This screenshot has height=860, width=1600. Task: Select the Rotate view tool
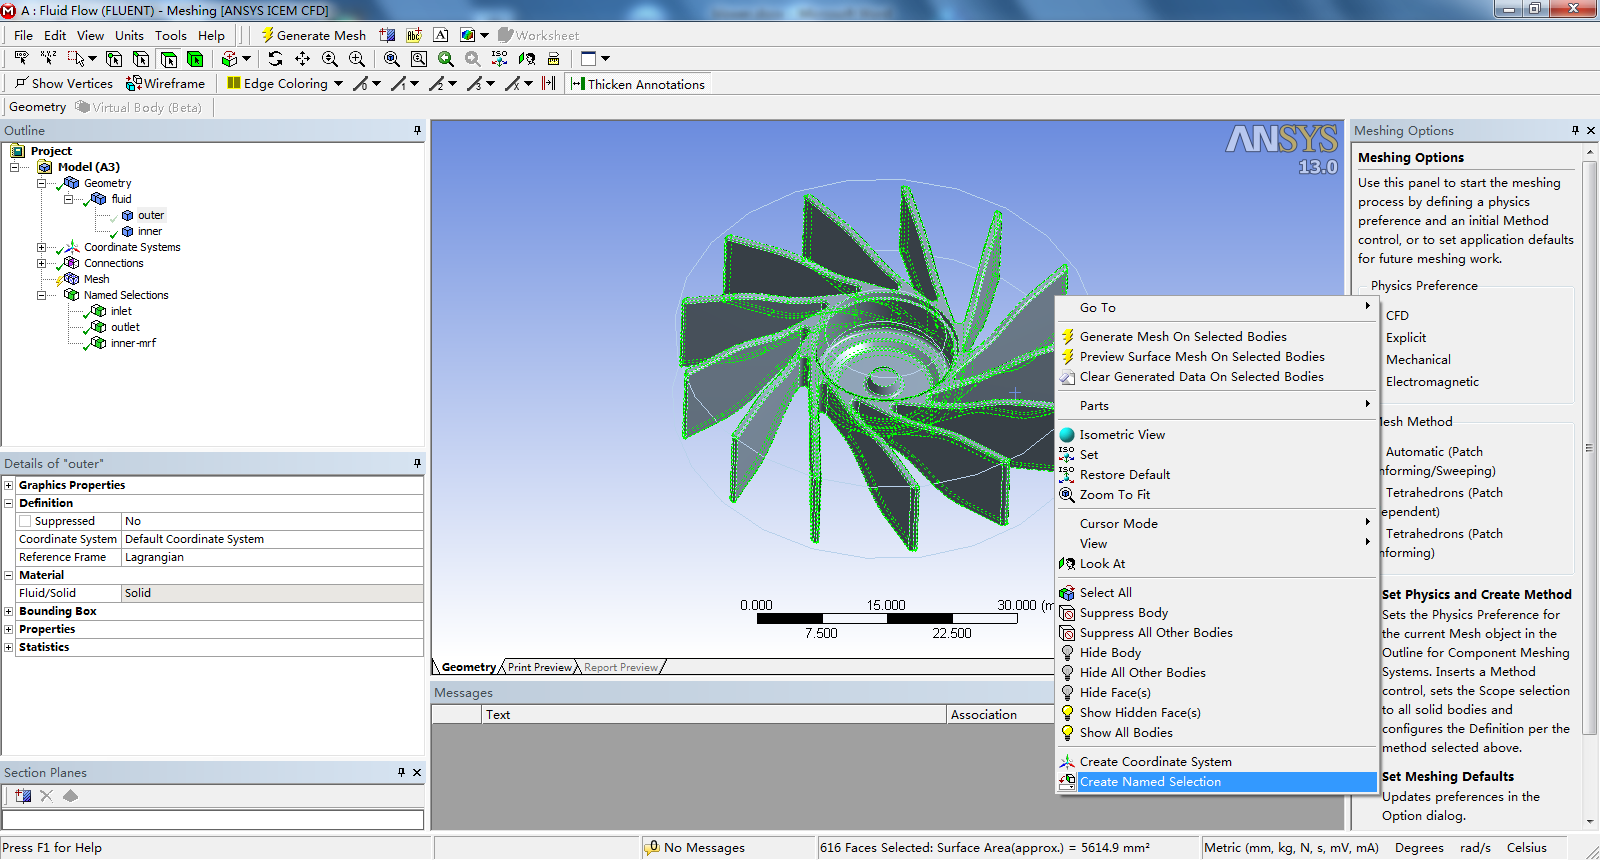276,59
